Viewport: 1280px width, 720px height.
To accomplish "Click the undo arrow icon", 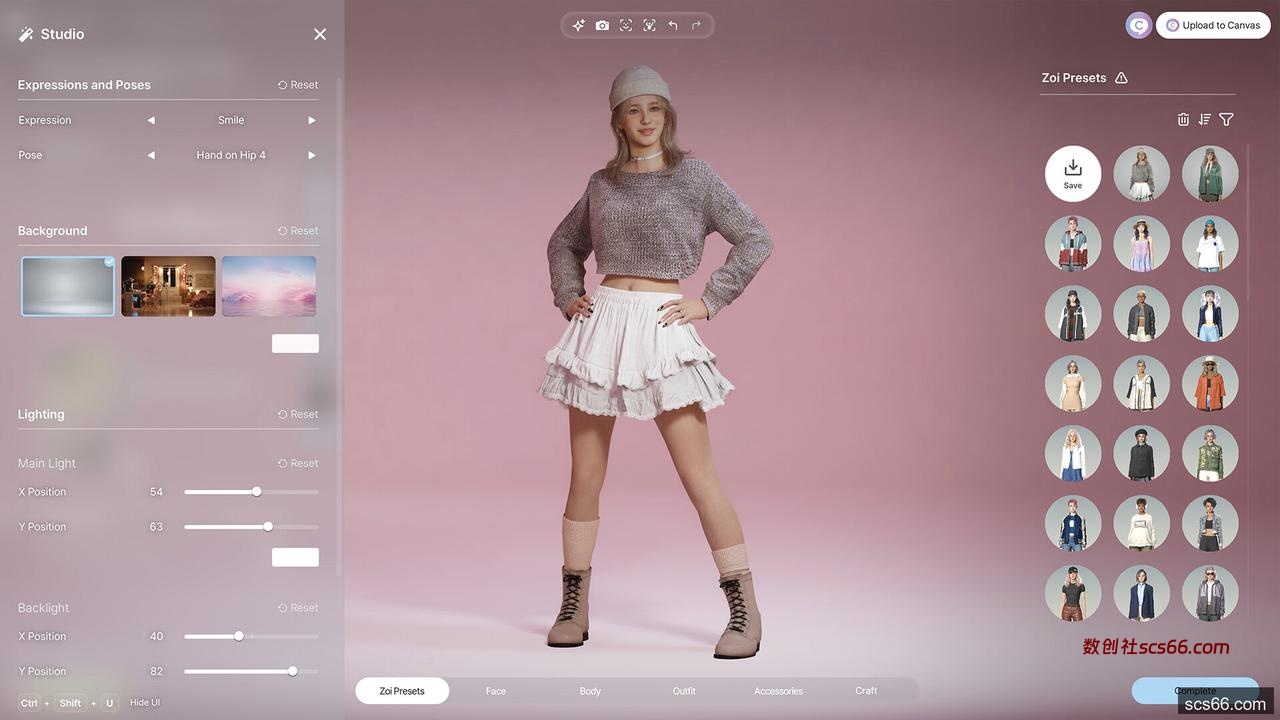I will tap(673, 25).
